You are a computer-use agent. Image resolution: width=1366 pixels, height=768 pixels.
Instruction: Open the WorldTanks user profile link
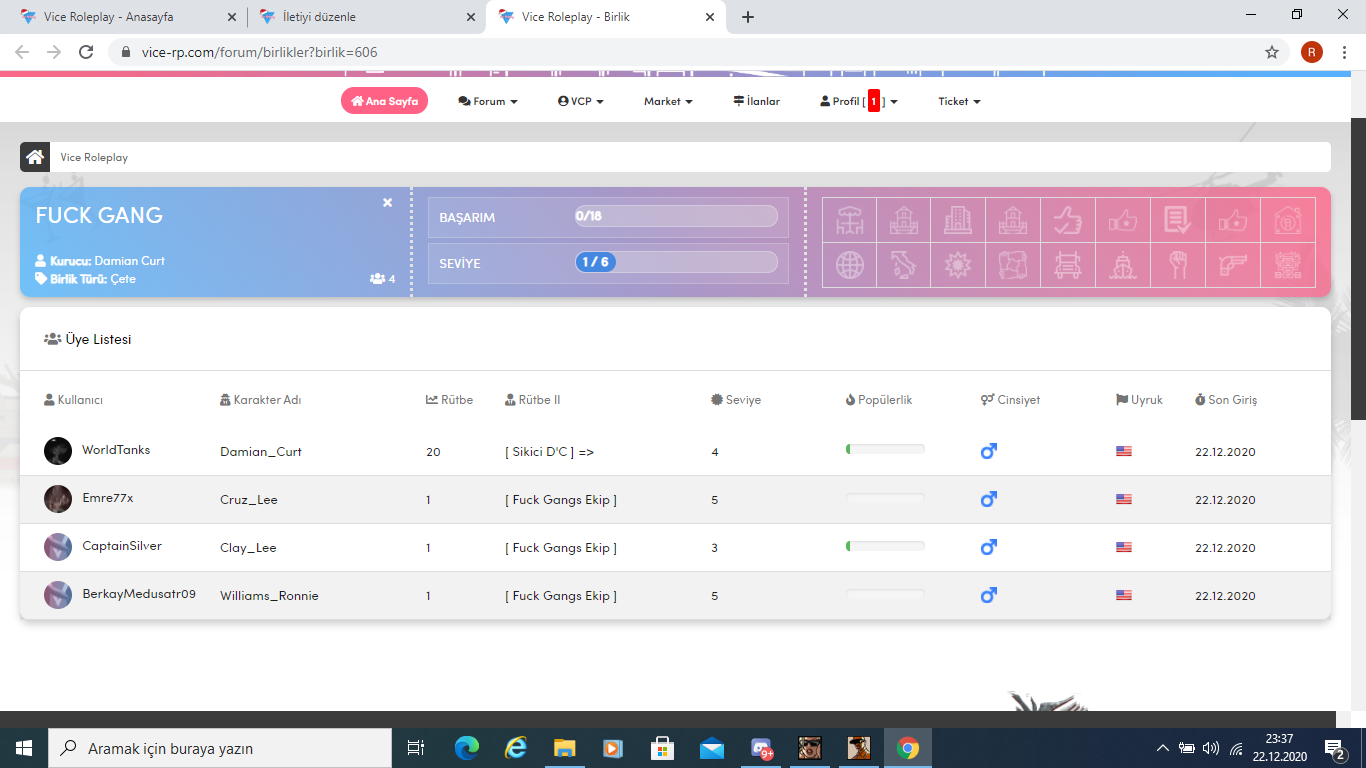click(116, 450)
